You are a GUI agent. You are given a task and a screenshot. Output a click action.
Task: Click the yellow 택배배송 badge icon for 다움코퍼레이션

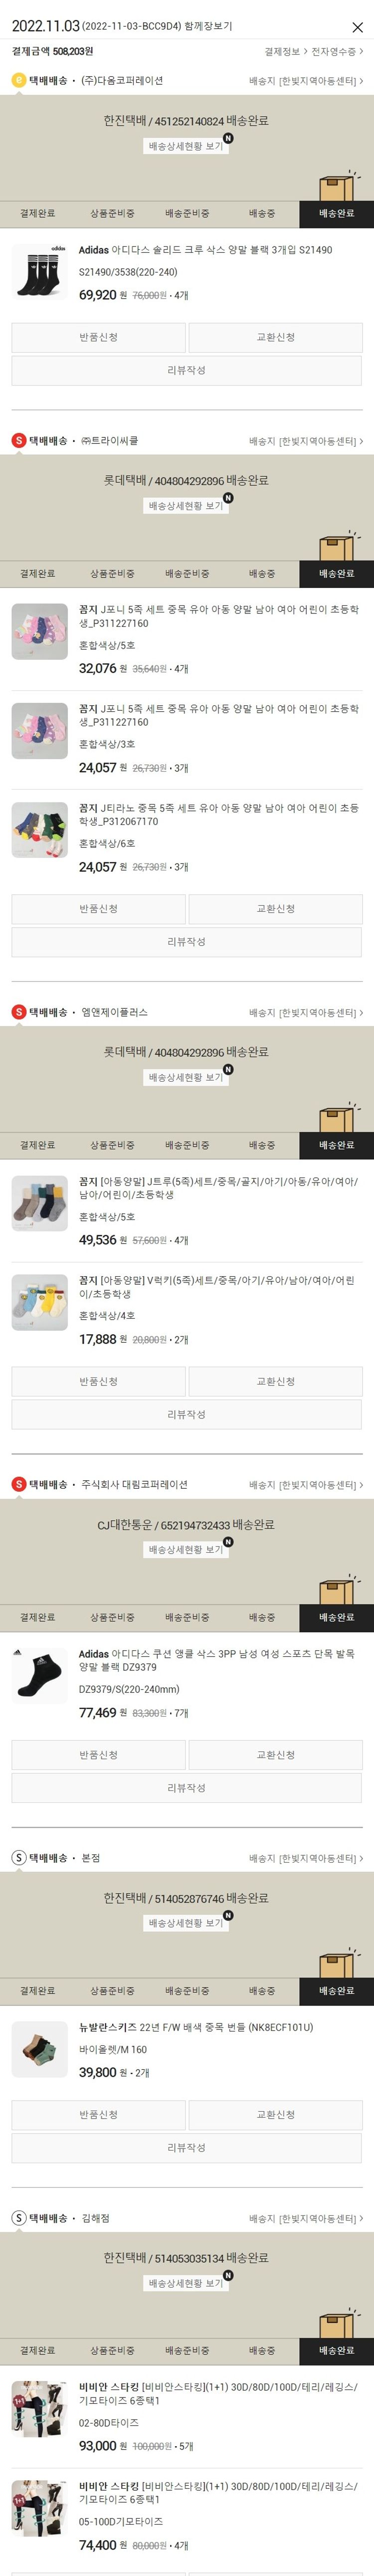pyautogui.click(x=18, y=80)
